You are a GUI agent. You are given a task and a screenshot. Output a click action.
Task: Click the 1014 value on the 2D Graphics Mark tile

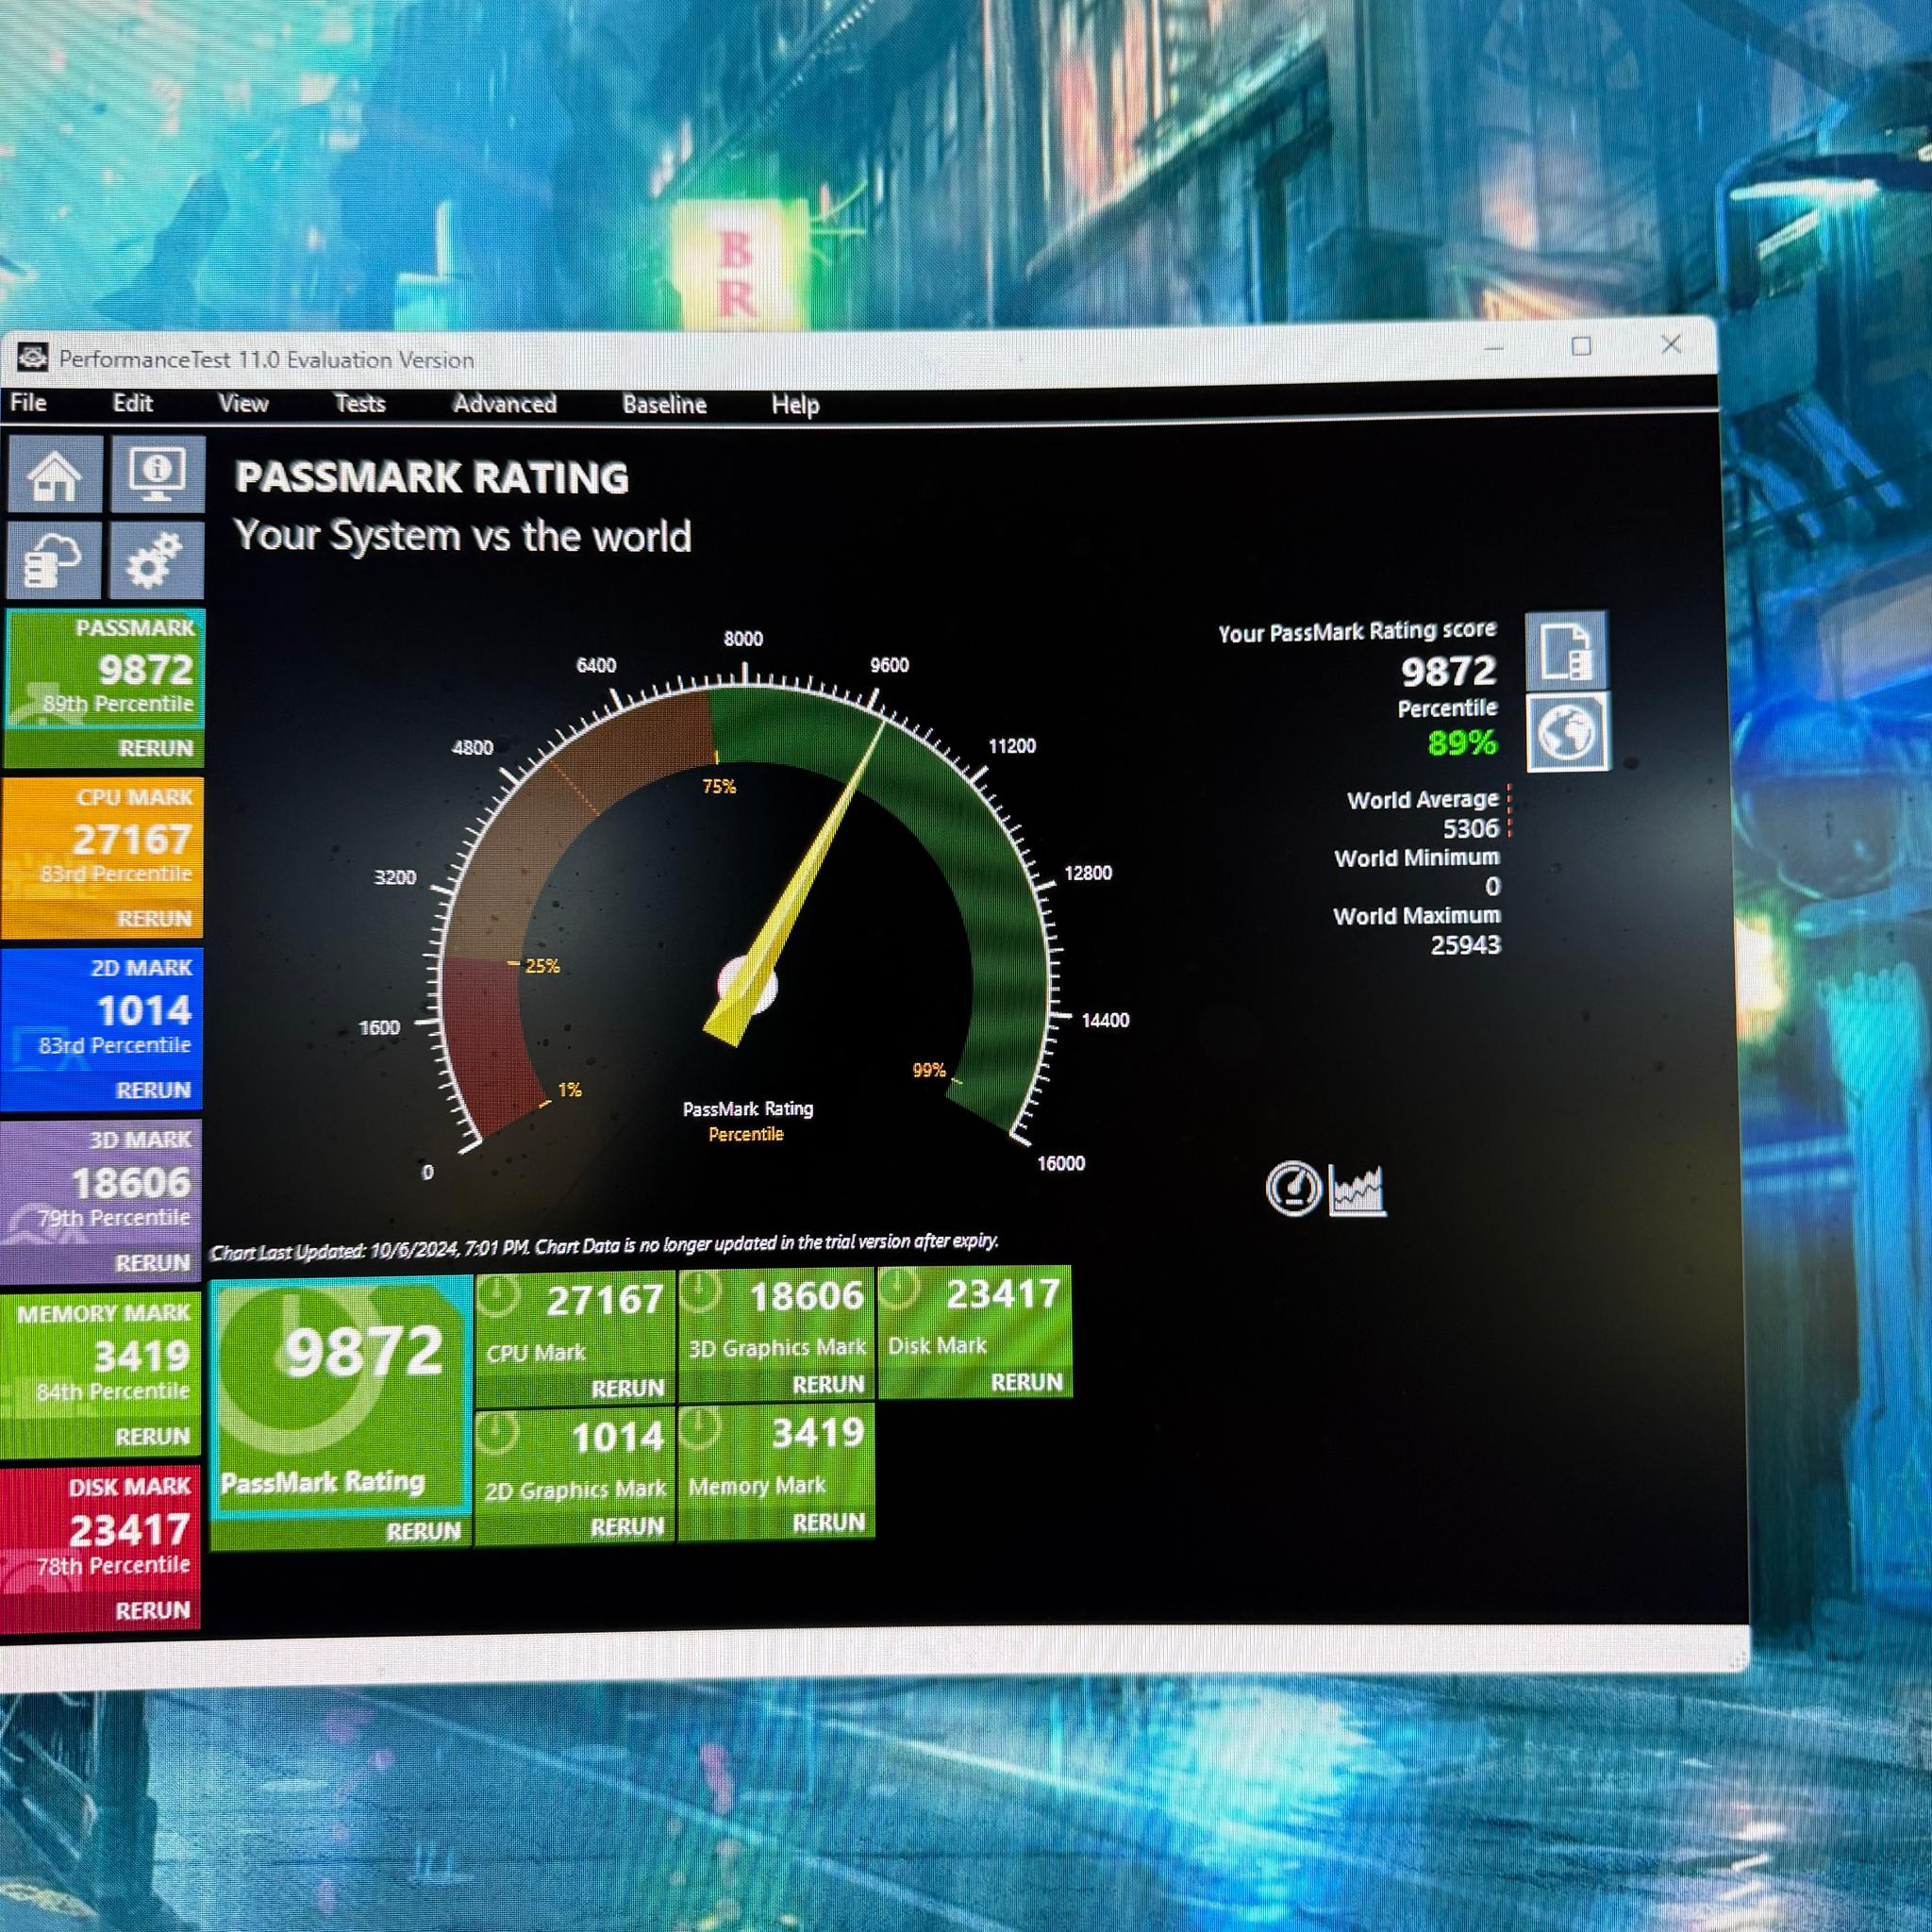tap(618, 1437)
